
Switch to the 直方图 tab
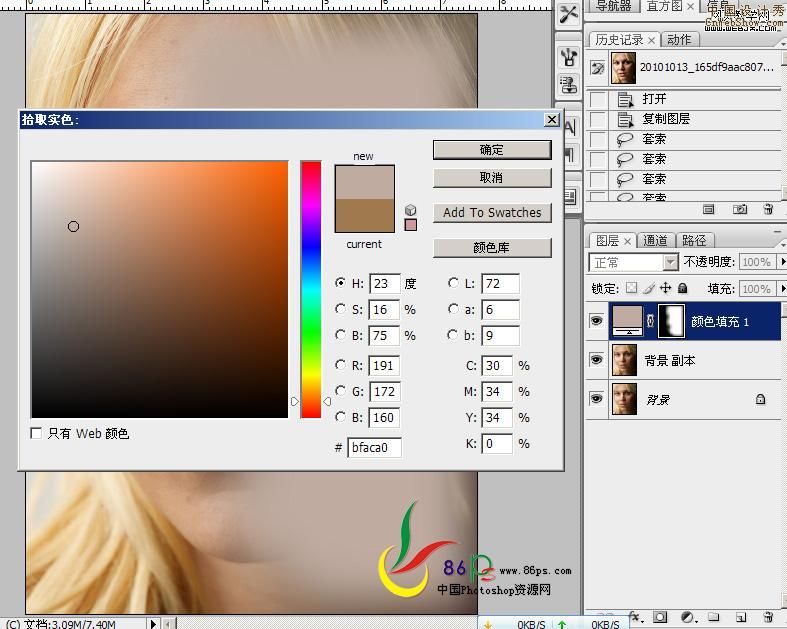click(670, 6)
